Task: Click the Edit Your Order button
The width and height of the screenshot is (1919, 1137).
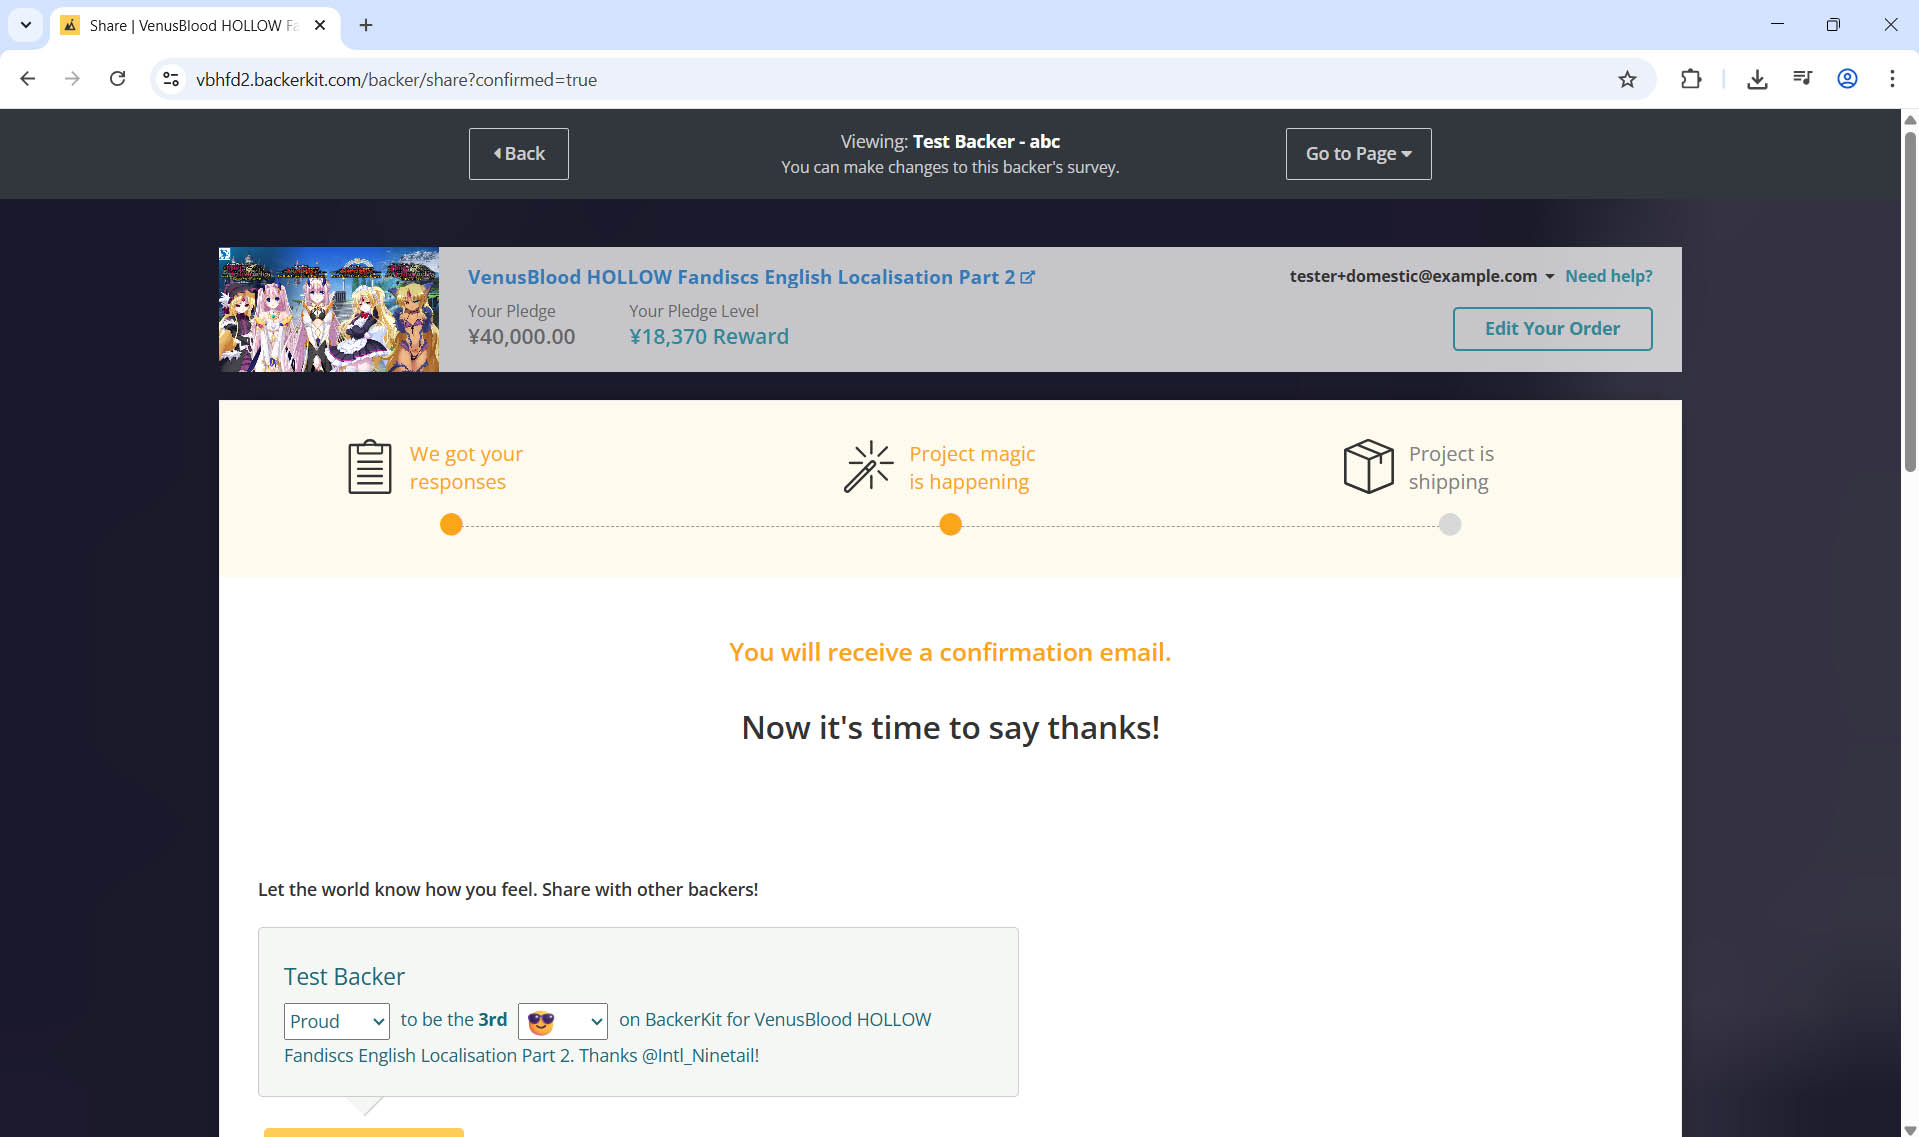Action: click(x=1552, y=329)
